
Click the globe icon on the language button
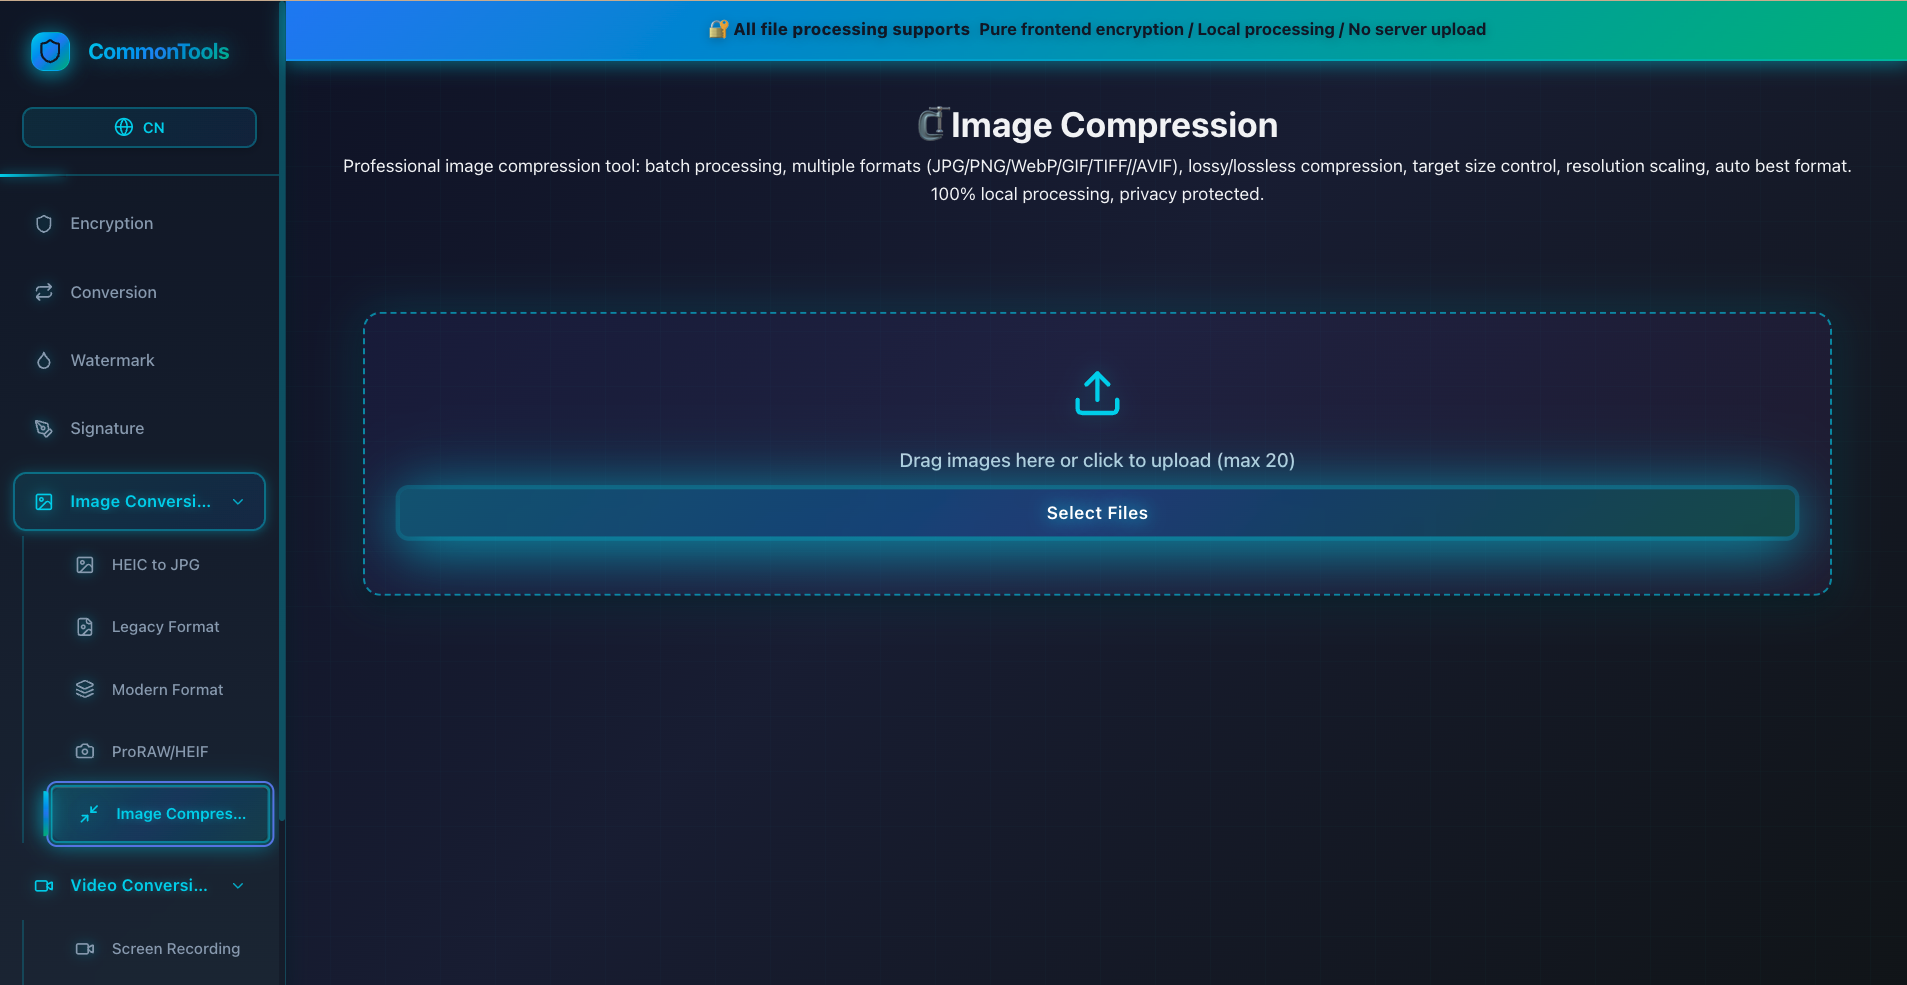pos(124,127)
